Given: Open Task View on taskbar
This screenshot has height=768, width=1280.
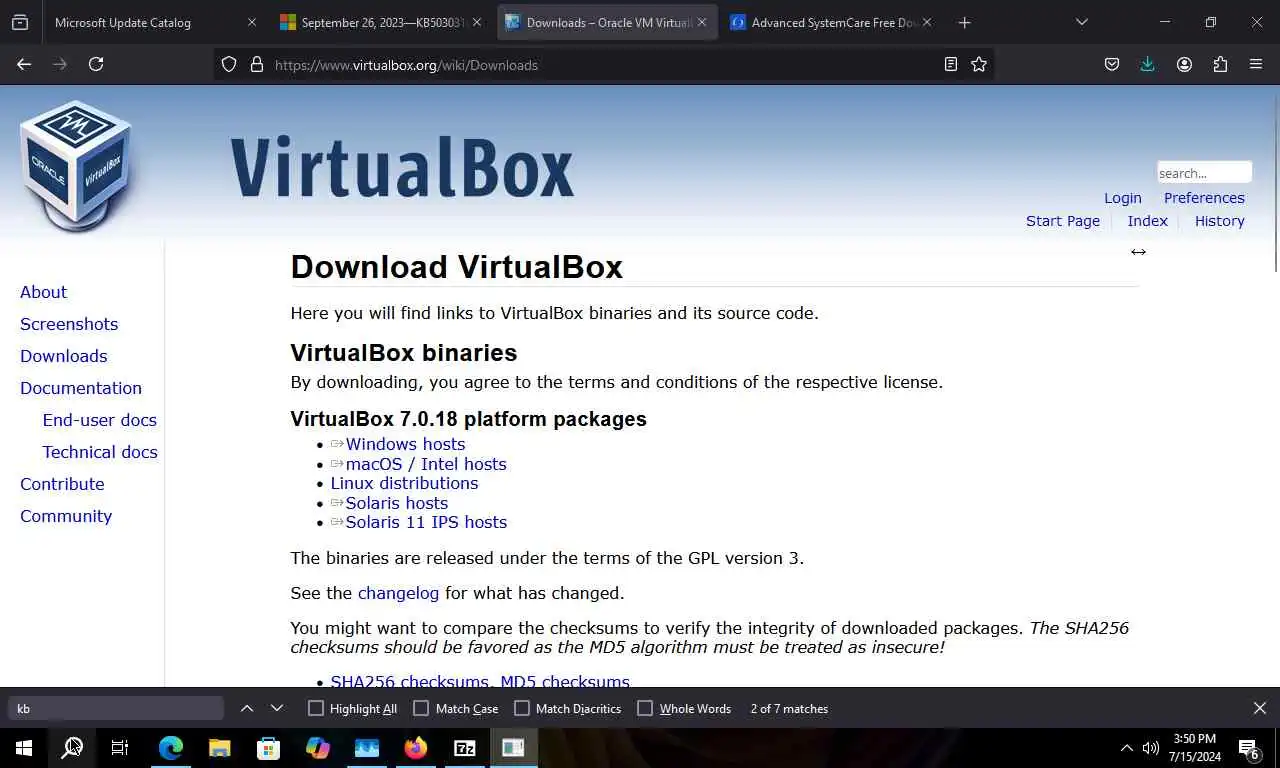Looking at the screenshot, I should click(120, 747).
